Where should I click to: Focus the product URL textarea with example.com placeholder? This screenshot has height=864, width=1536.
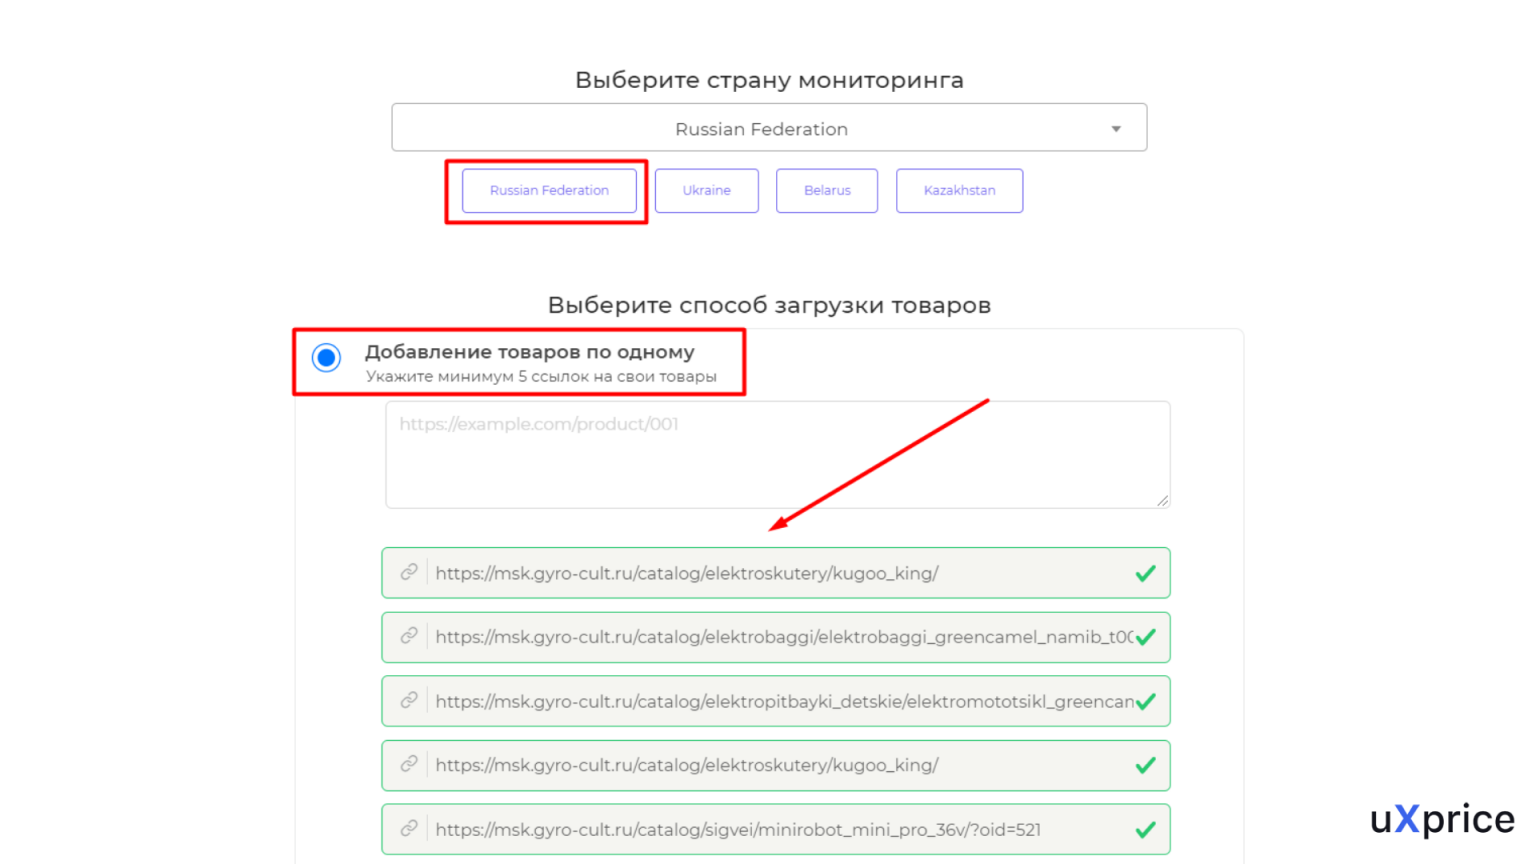tap(777, 455)
